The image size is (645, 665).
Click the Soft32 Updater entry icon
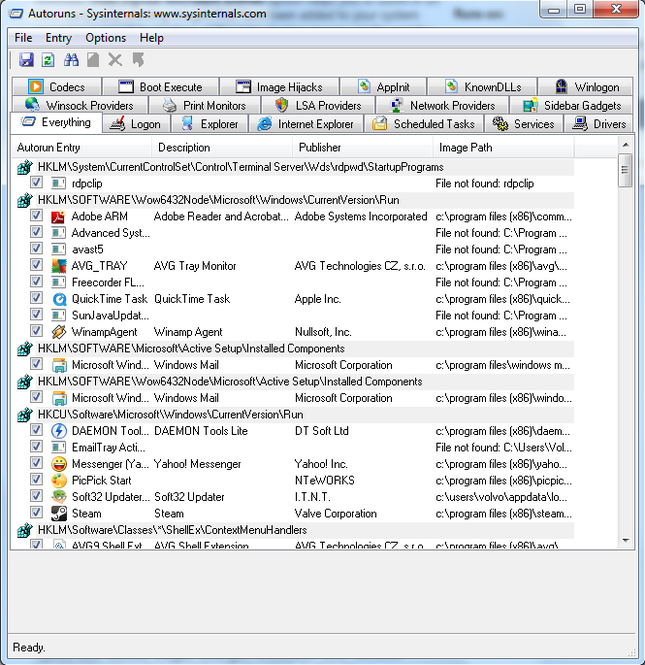(59, 497)
